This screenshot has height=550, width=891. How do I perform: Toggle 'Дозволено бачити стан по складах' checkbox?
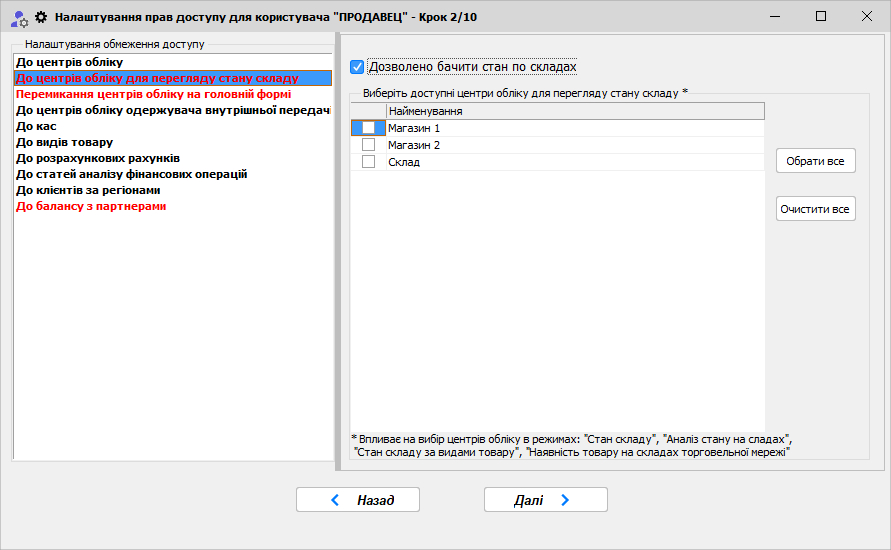coord(357,67)
